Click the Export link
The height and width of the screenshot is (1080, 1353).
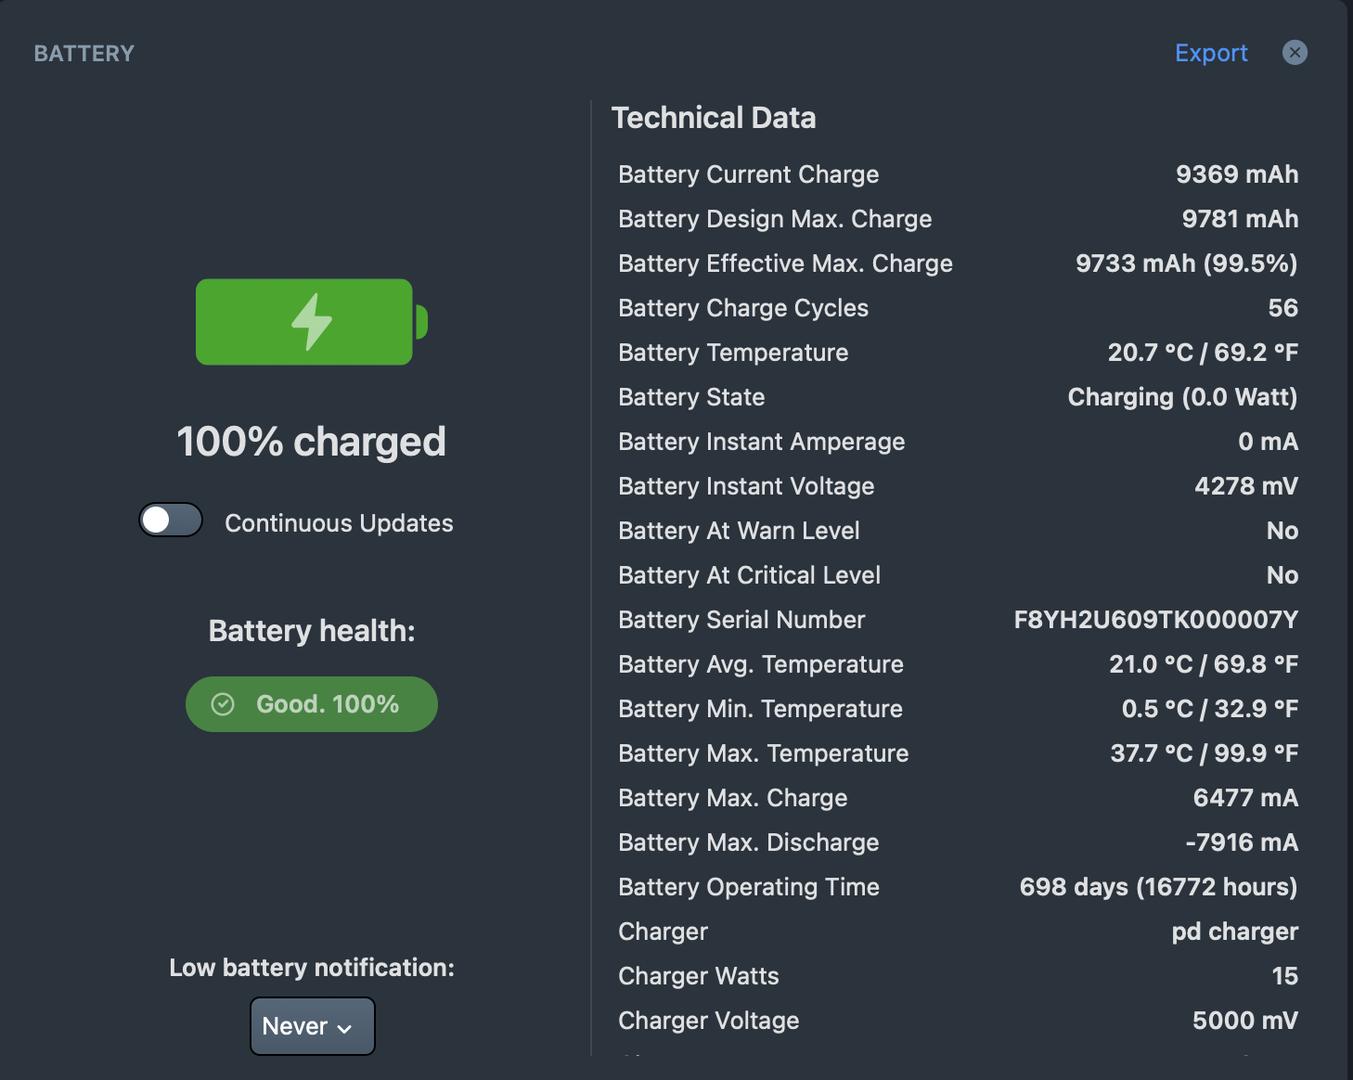[x=1210, y=53]
